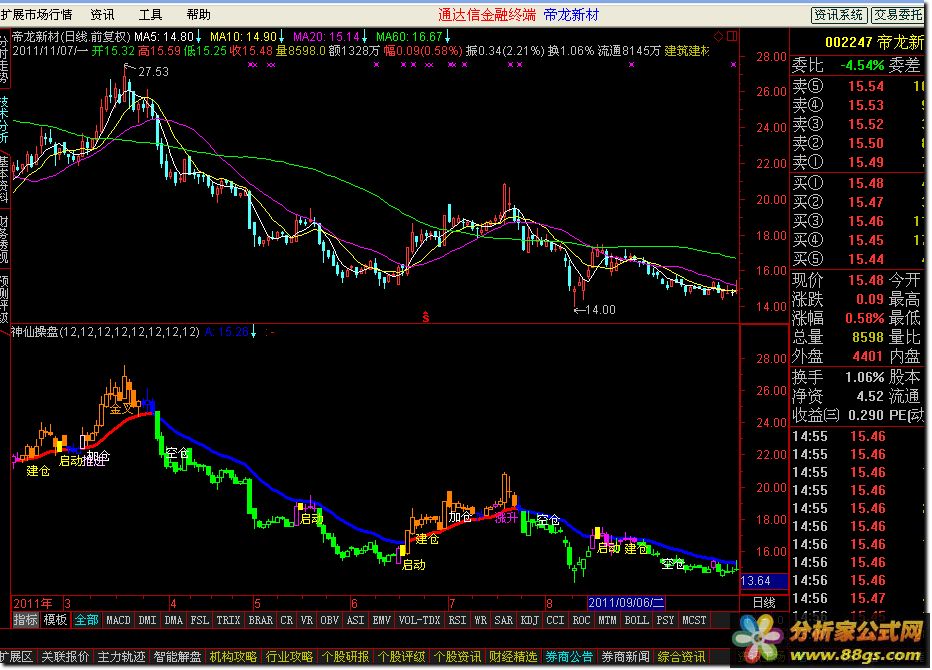Switch the indicator to ASI

coord(355,620)
